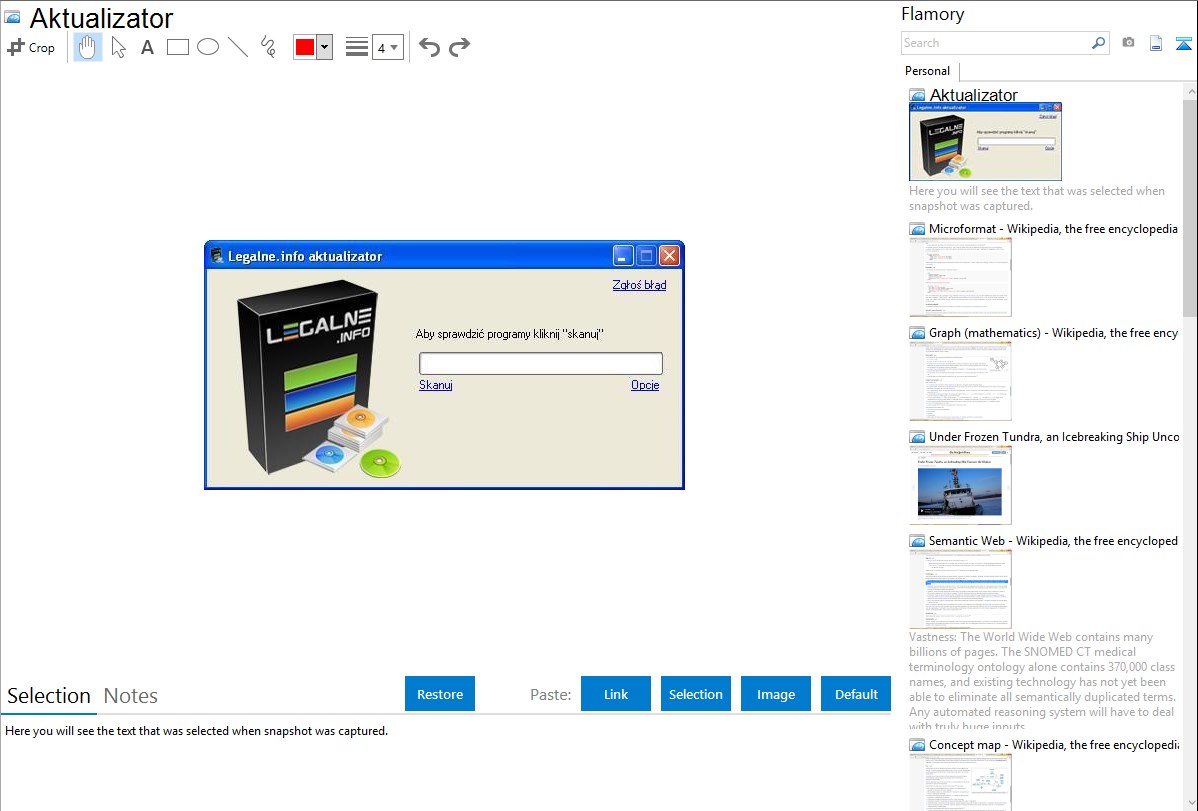Viewport: 1198px width, 811px height.
Task: Click the Under Frozen Tundra snapshot item icon
Action: coord(917,437)
